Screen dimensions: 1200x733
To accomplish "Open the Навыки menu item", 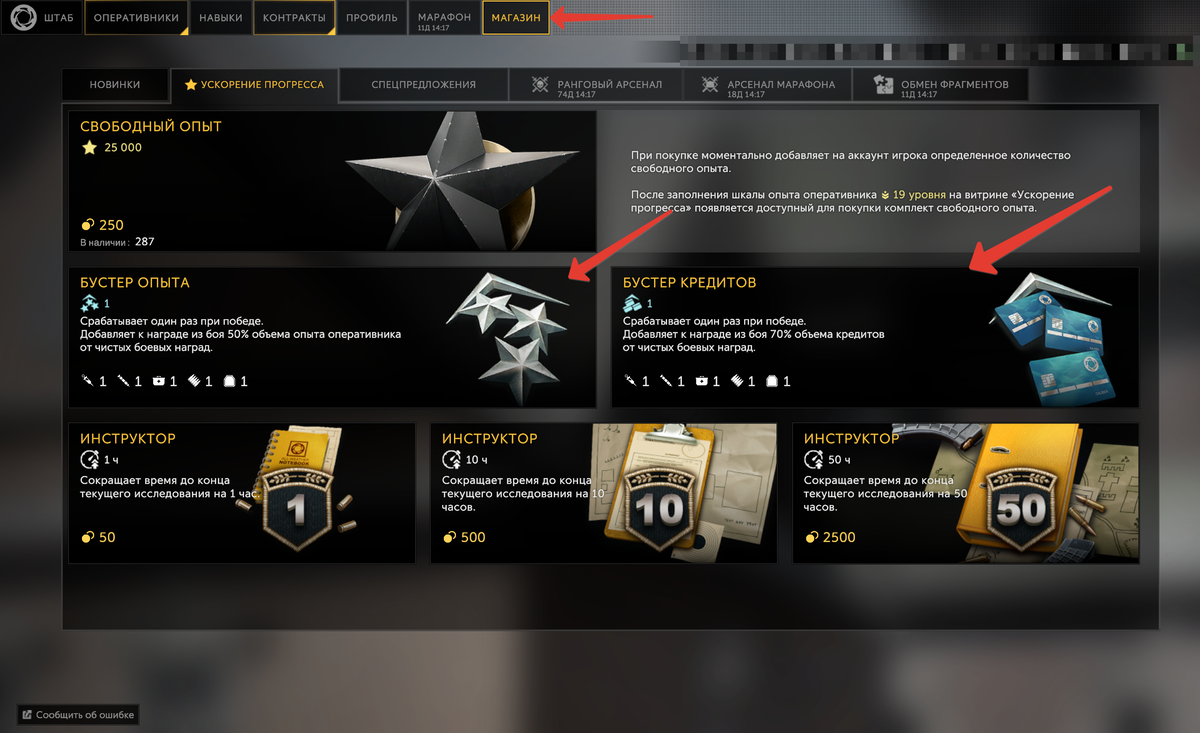I will pyautogui.click(x=220, y=18).
